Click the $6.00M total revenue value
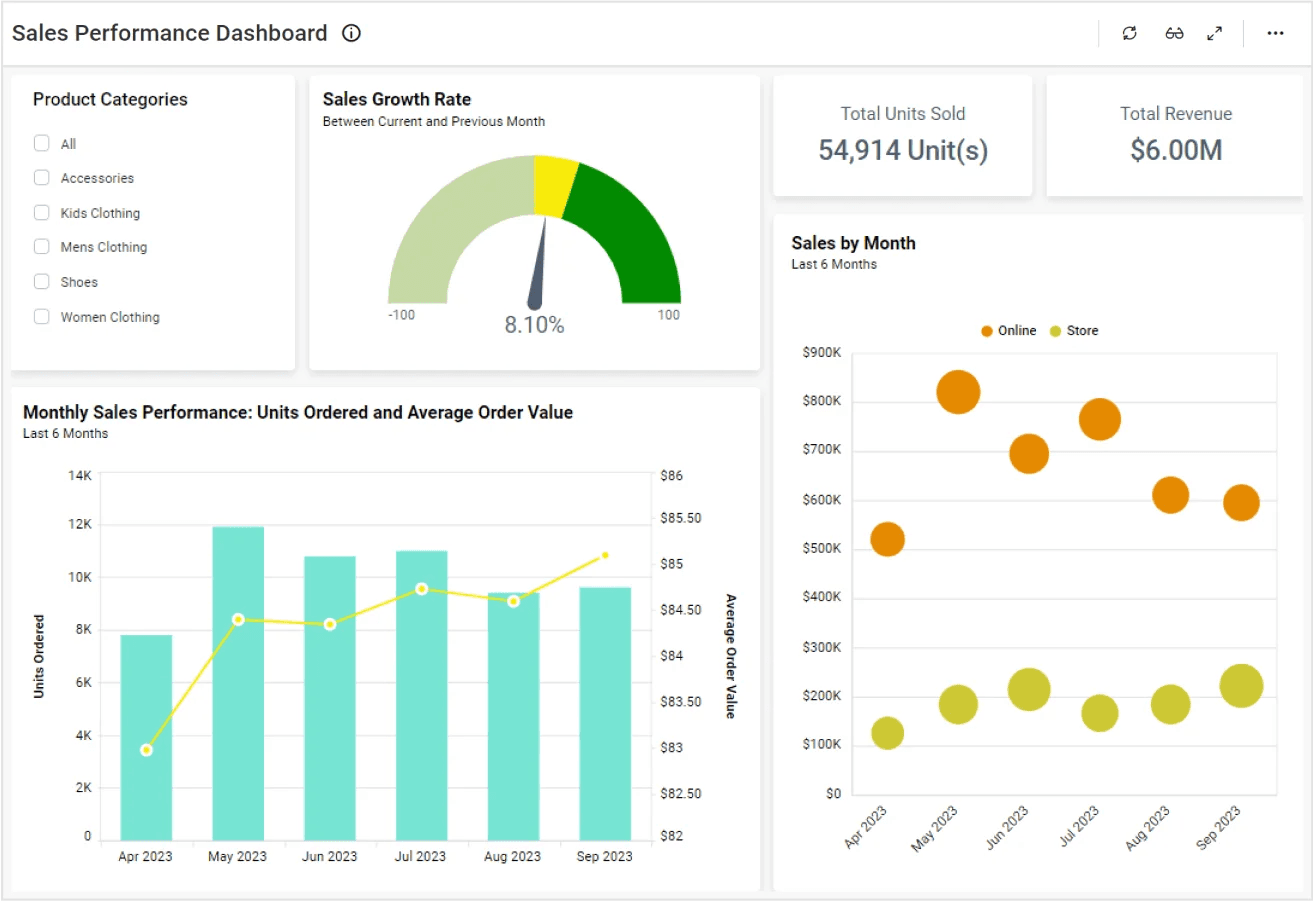Viewport: 1313px width, 901px height. point(1176,151)
